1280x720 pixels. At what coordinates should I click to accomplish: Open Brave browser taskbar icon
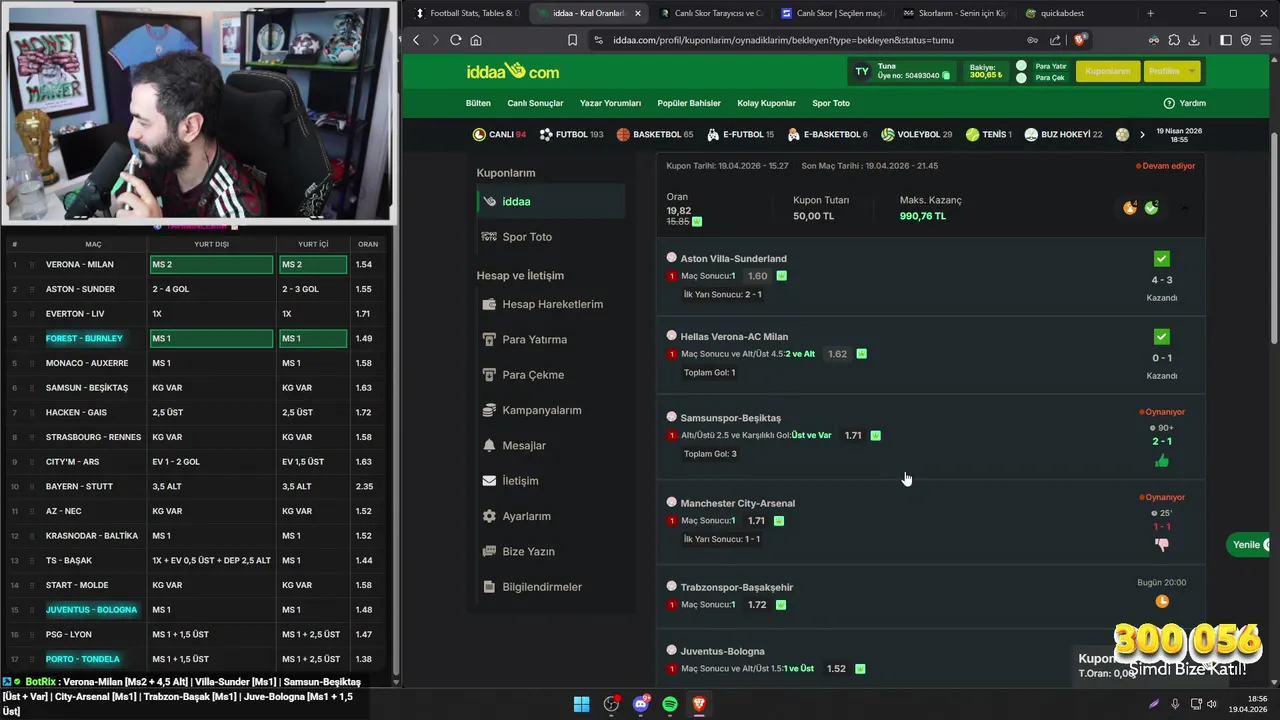699,704
